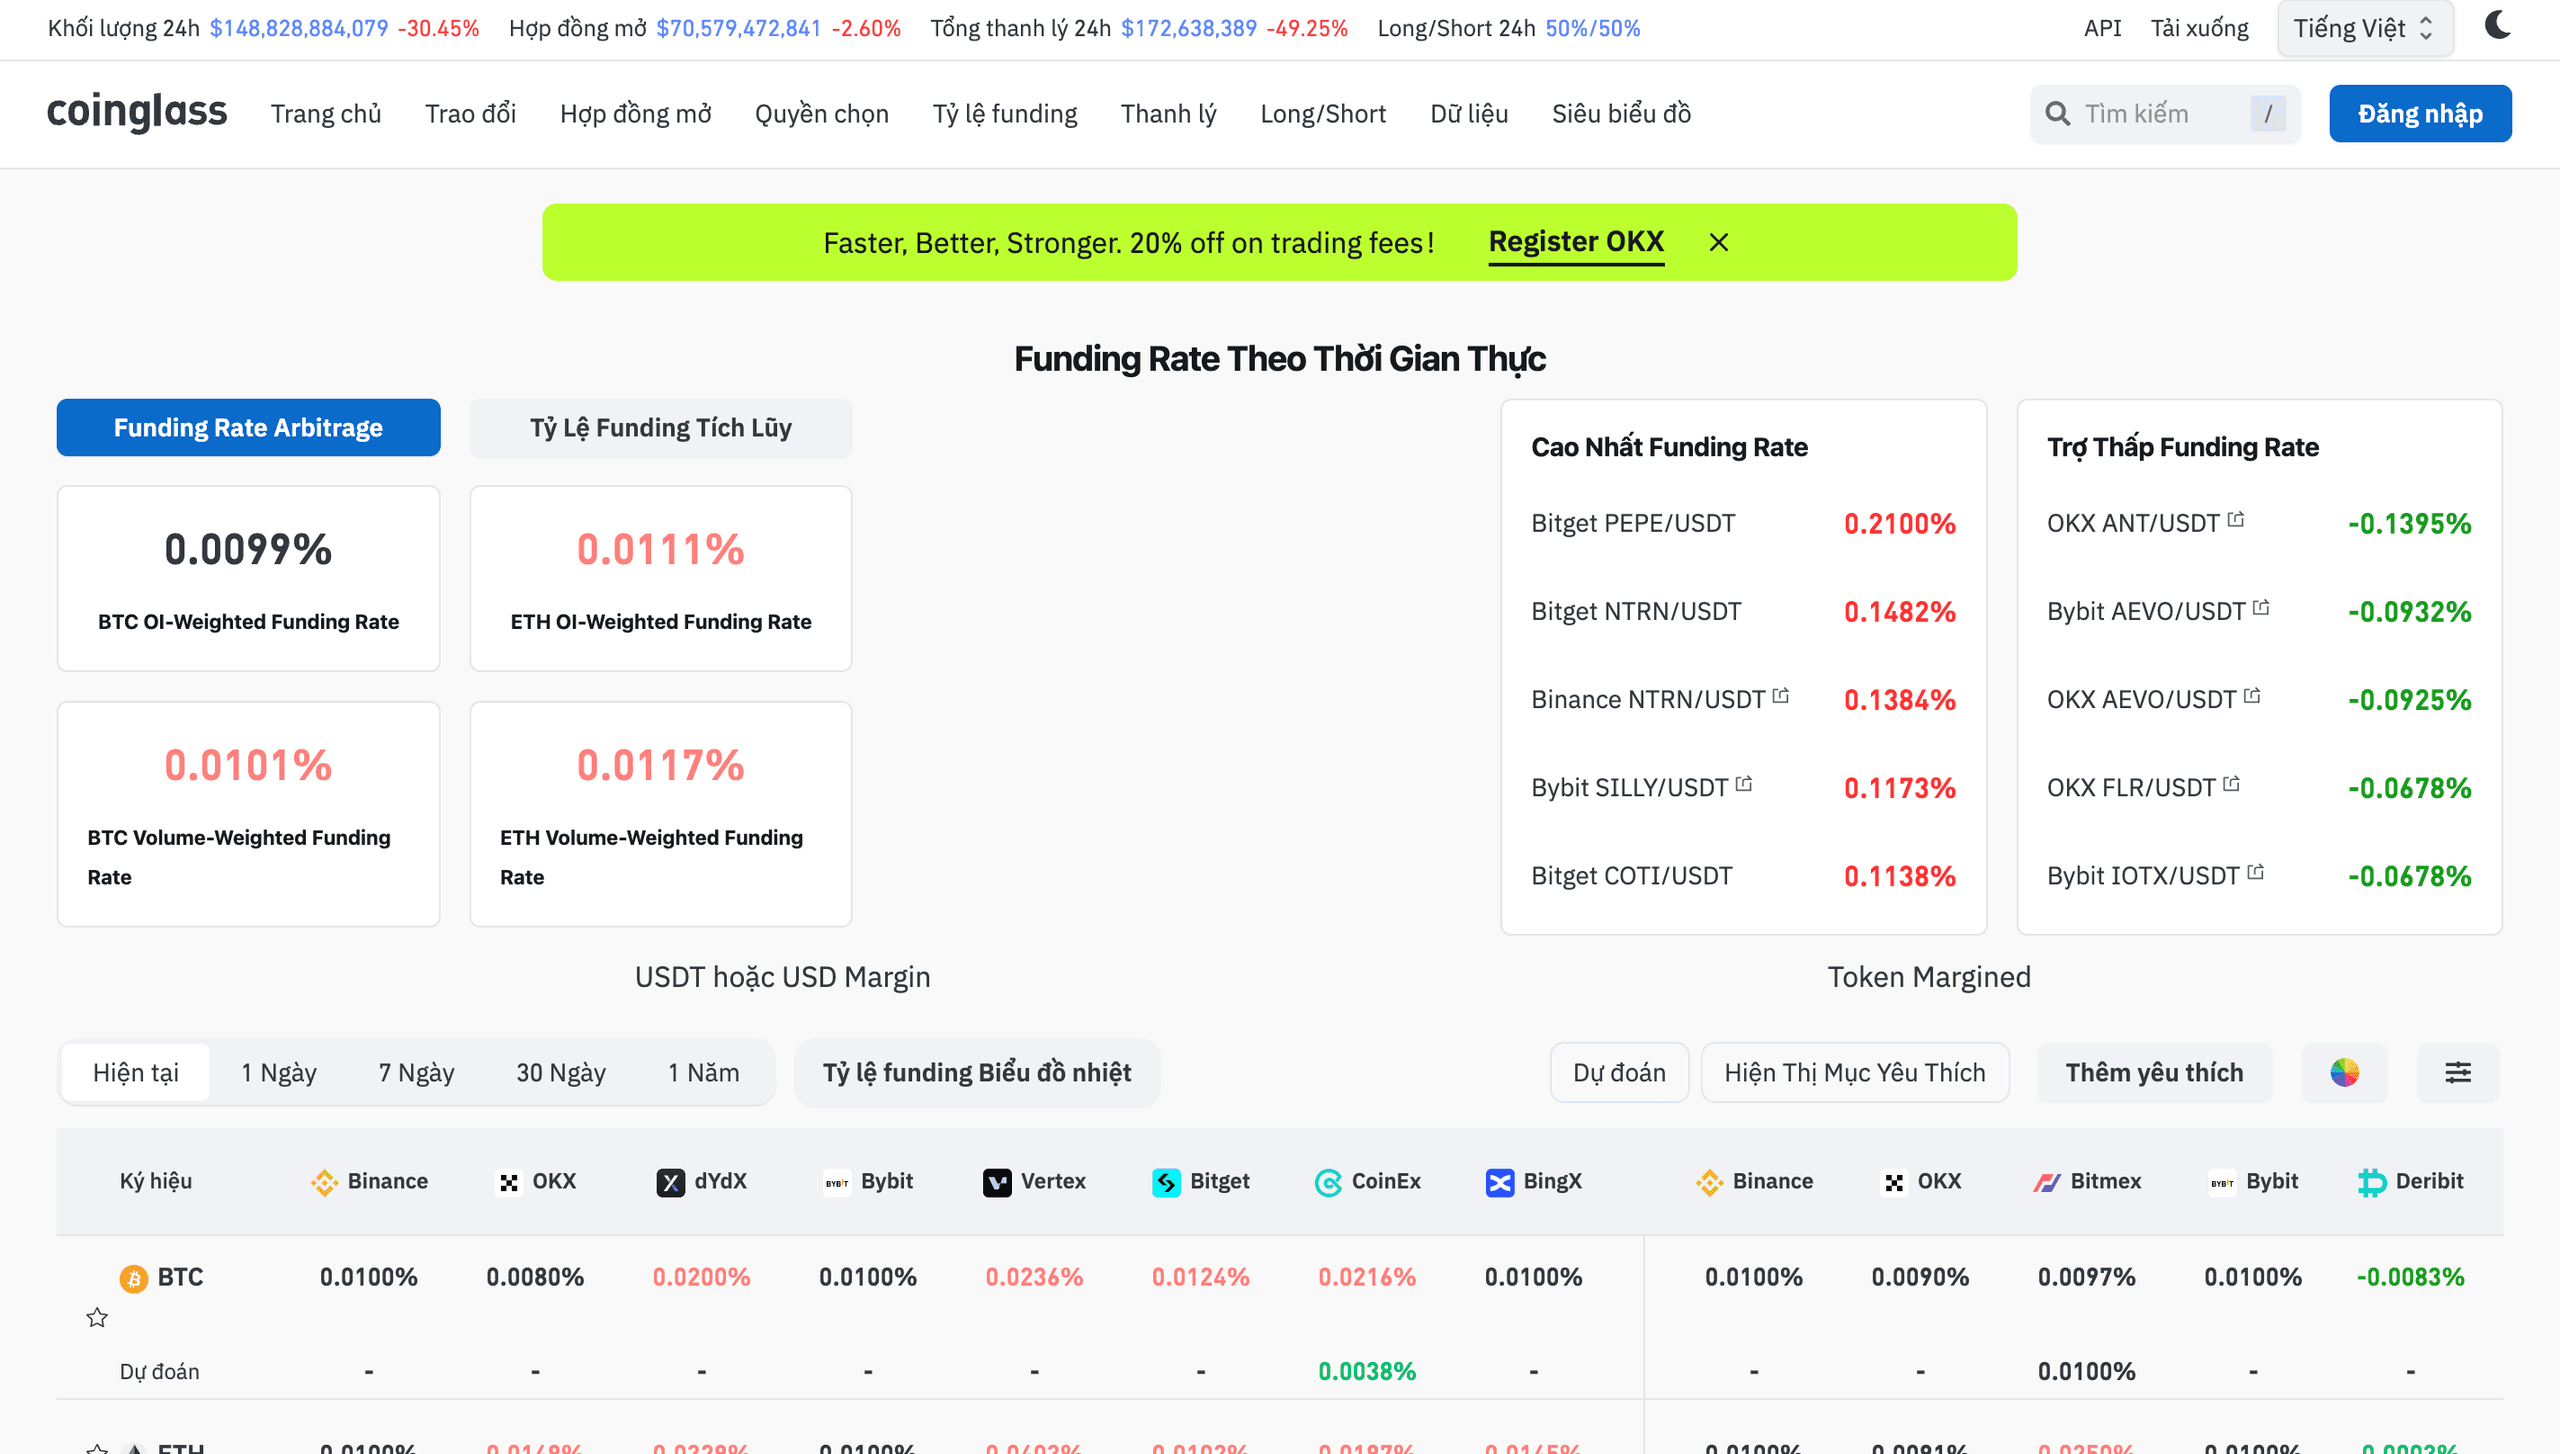Click the Bybit column in USDT-margin section
Image resolution: width=2560 pixels, height=1454 pixels.
click(x=868, y=1182)
